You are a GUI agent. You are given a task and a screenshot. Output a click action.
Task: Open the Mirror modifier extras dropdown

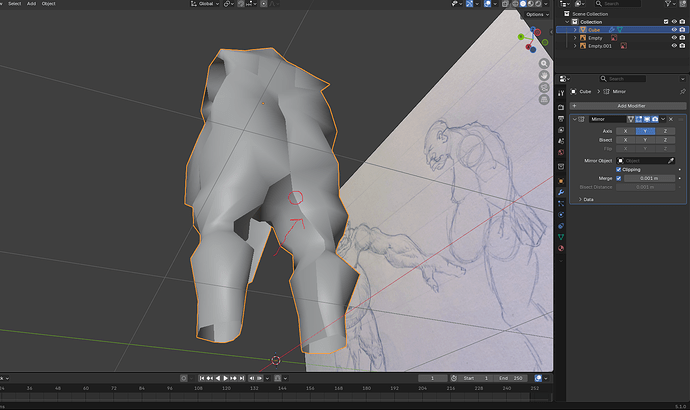[x=663, y=119]
